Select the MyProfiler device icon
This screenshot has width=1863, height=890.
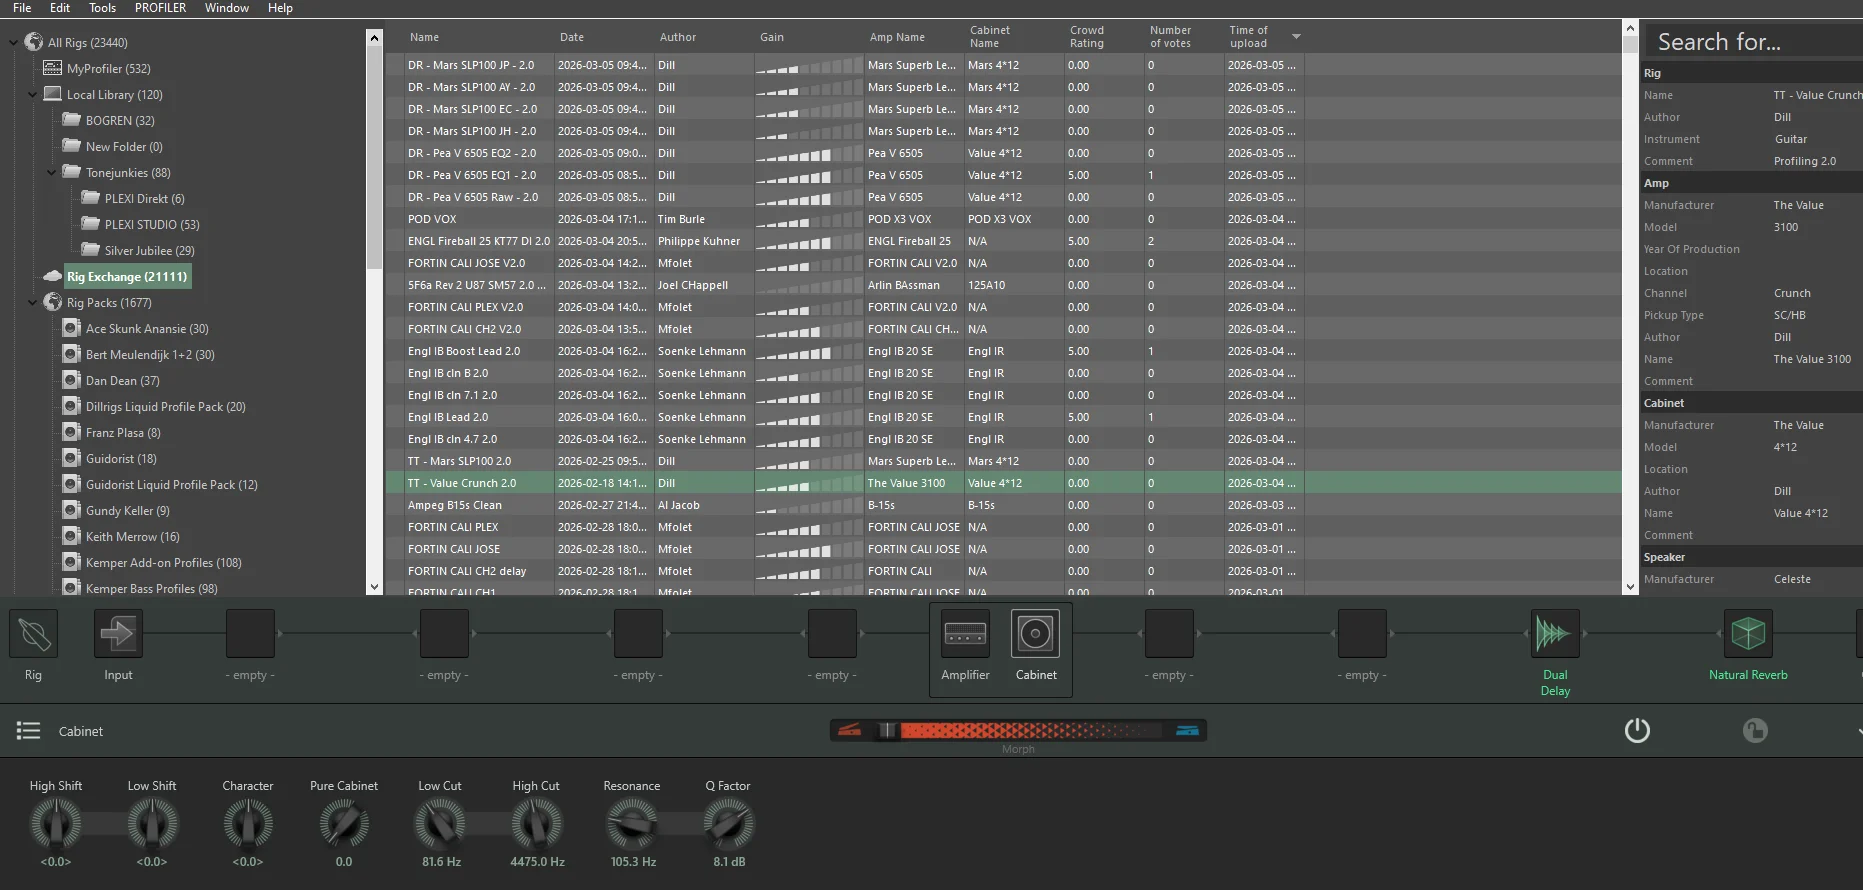(52, 68)
